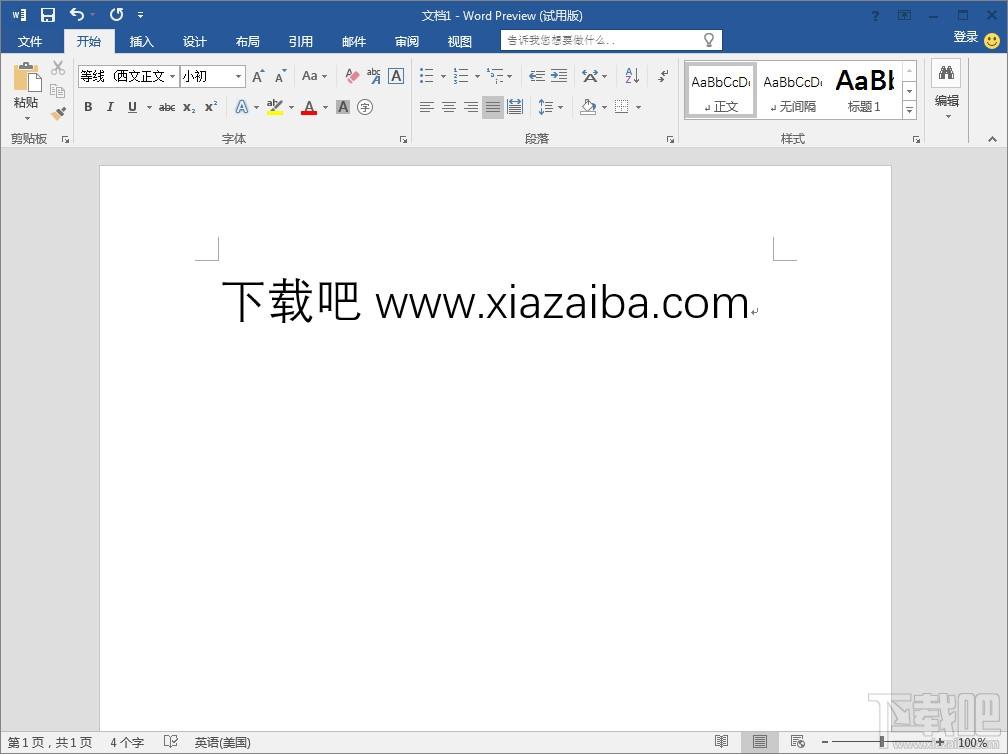Click the zoom slider handle

coord(881,742)
